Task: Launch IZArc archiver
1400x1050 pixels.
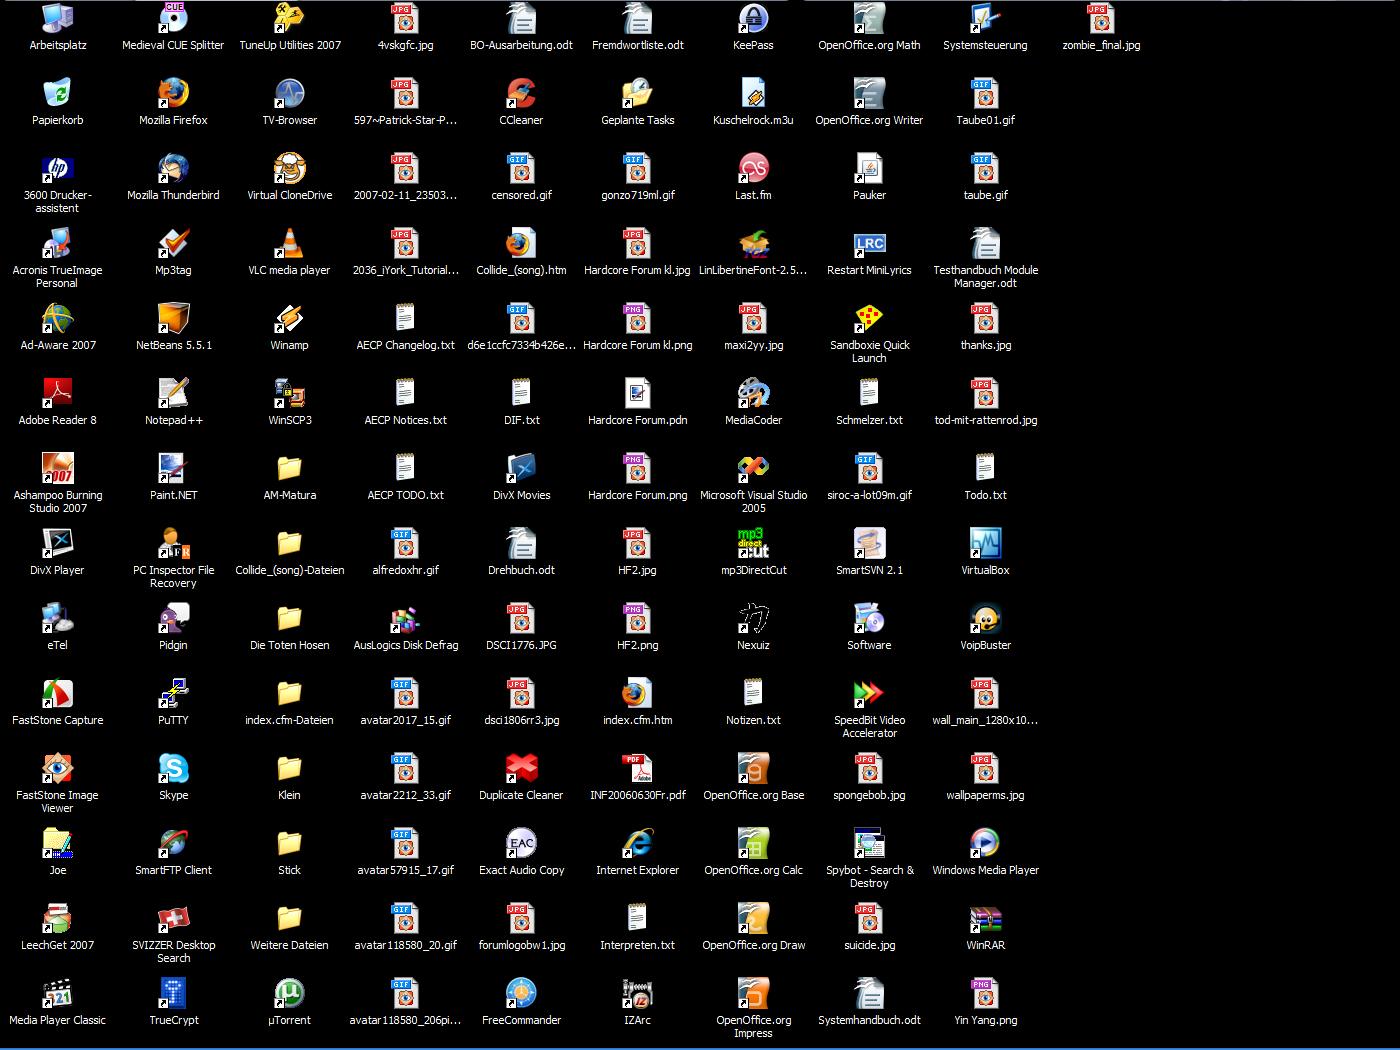Action: (x=638, y=993)
